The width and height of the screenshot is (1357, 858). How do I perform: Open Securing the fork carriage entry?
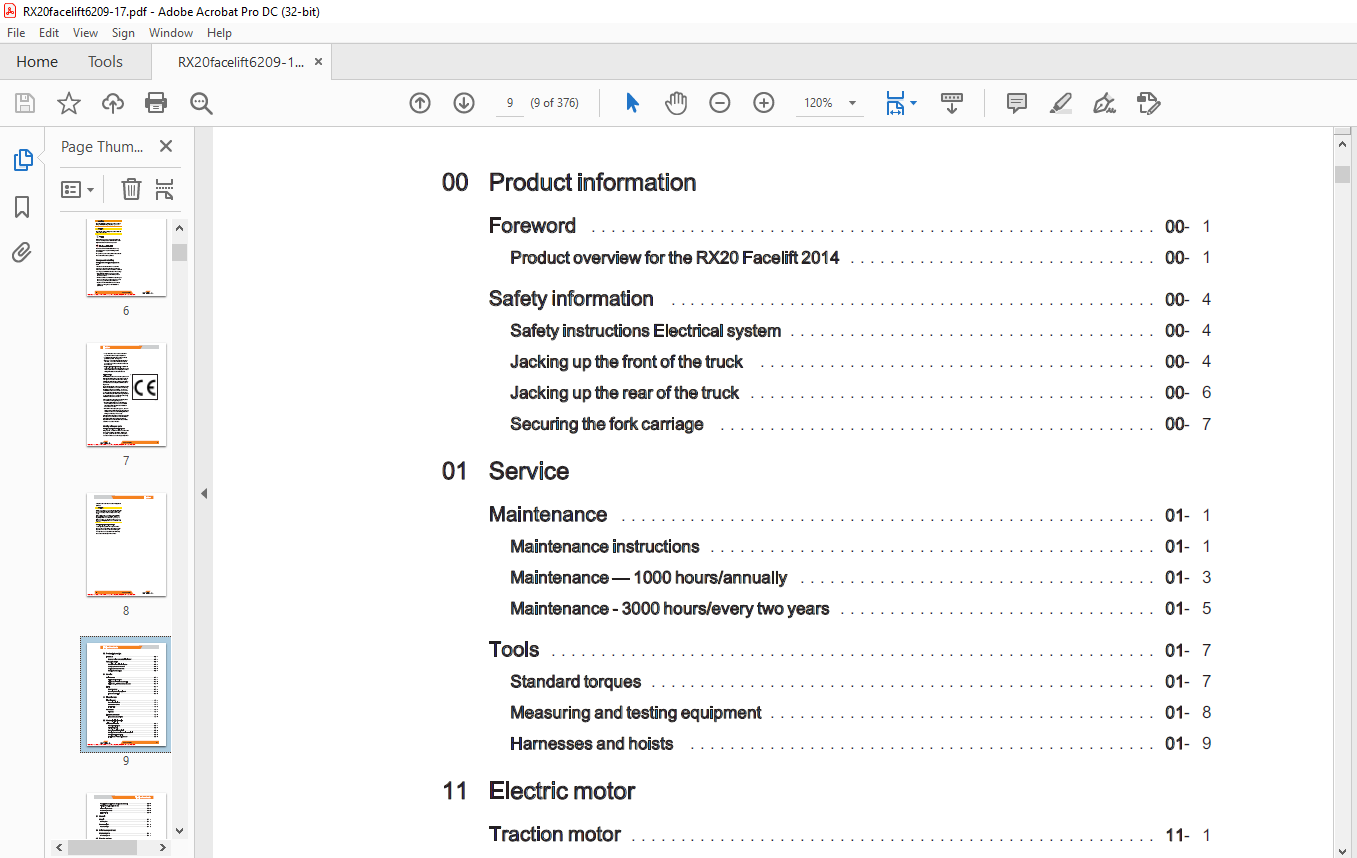tap(607, 424)
